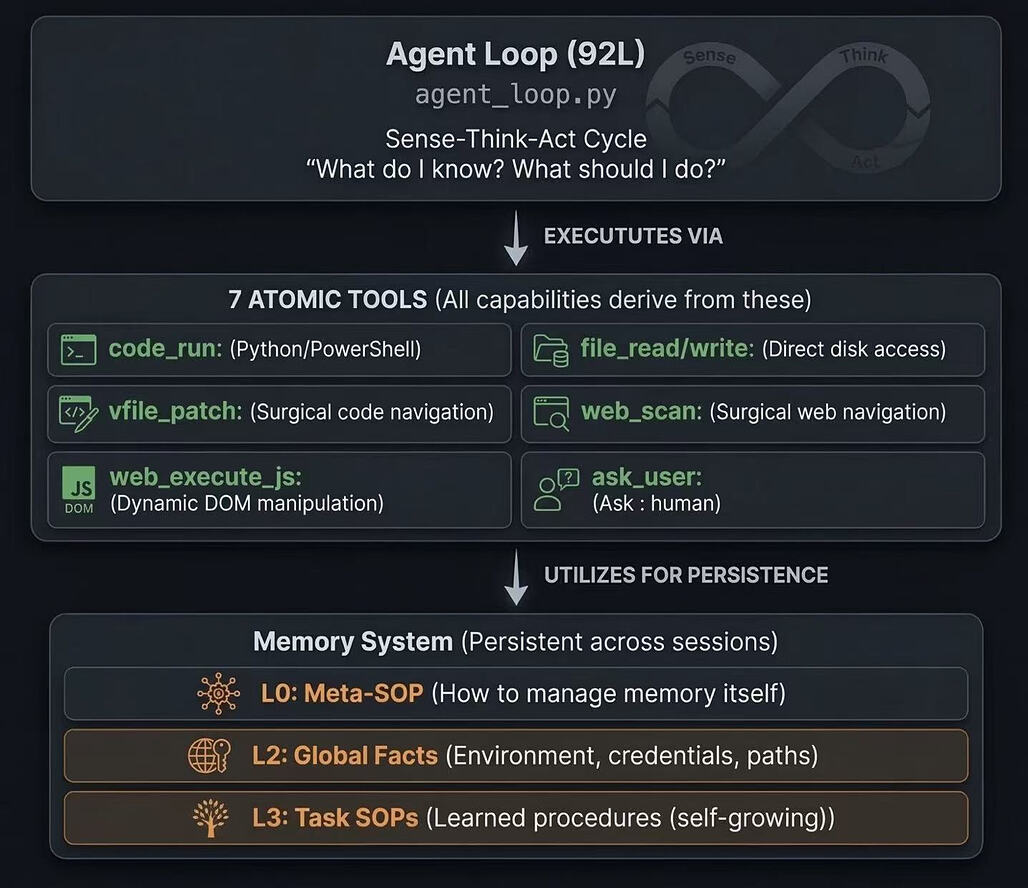1028x888 pixels.
Task: Click the Agent Loop (92L) heading
Action: 515,54
